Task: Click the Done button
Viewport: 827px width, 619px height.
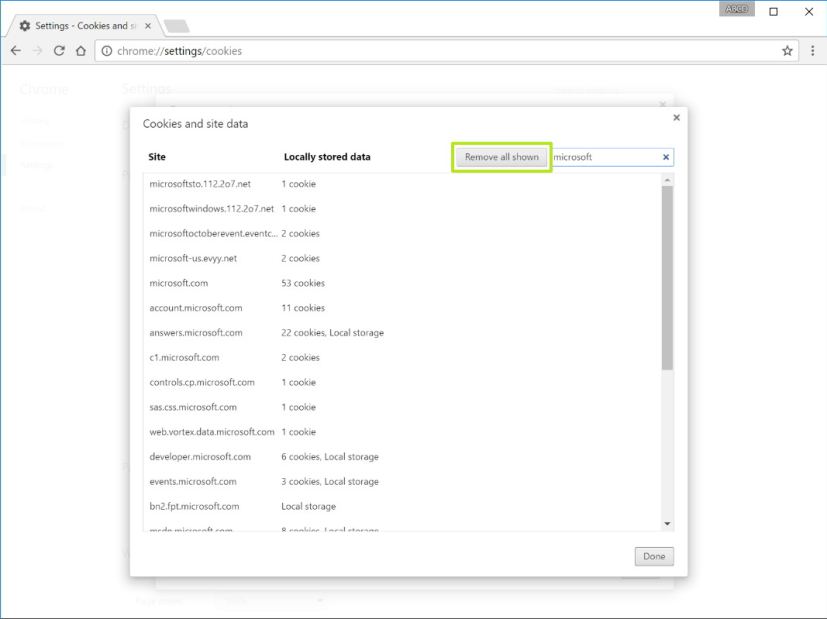Action: pos(654,556)
